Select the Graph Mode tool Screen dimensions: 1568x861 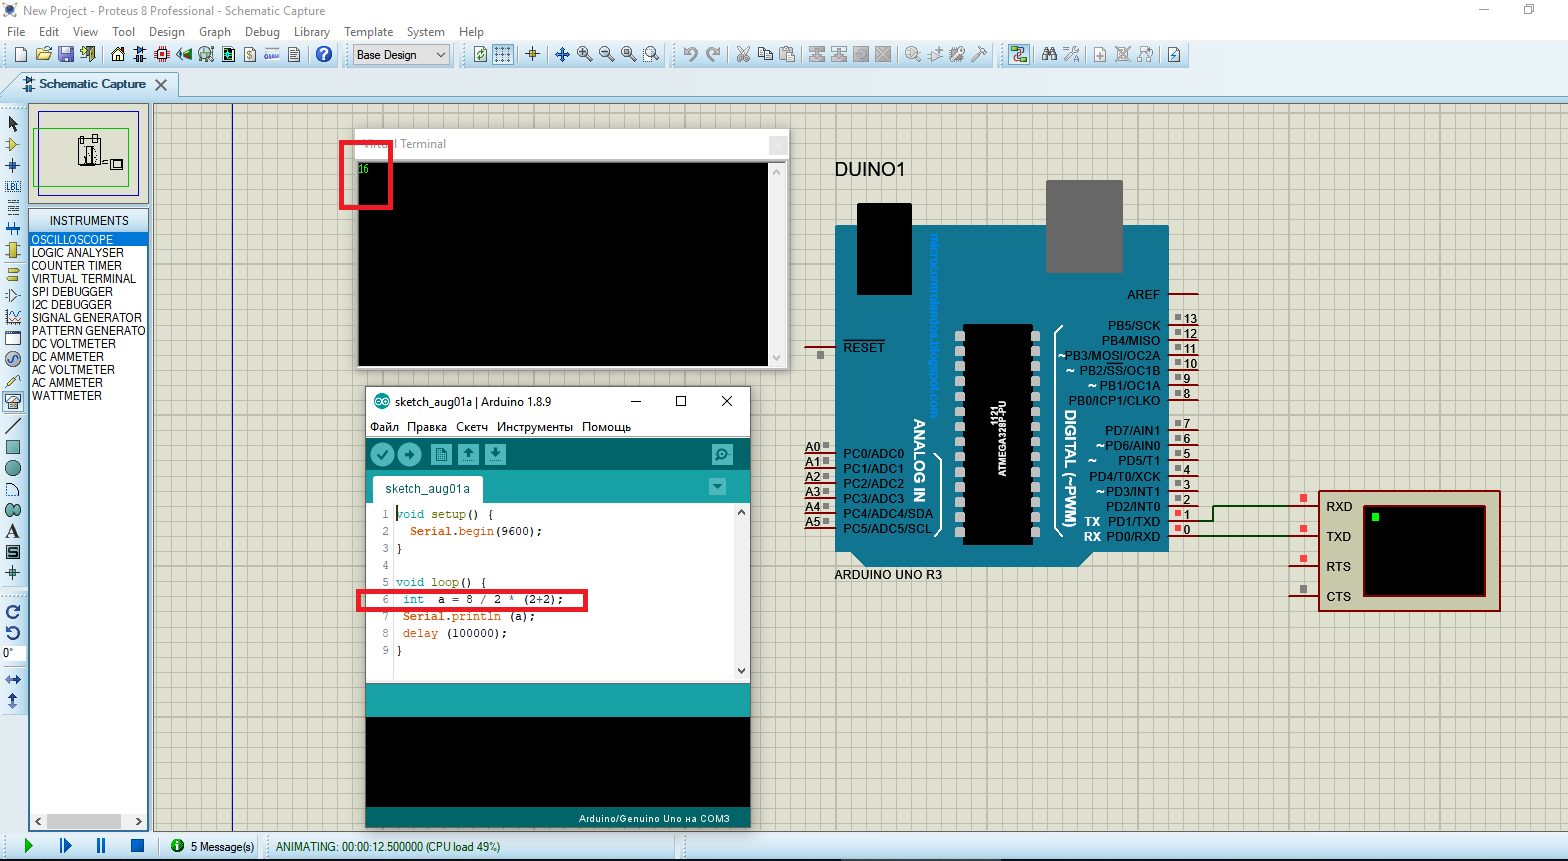[x=13, y=317]
